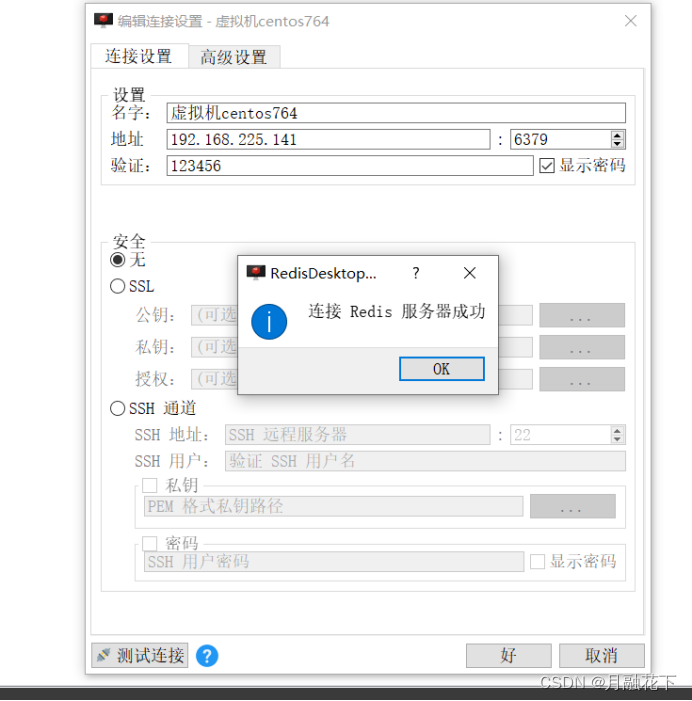
Task: Browse for the 私钥 SSL file
Action: click(582, 347)
